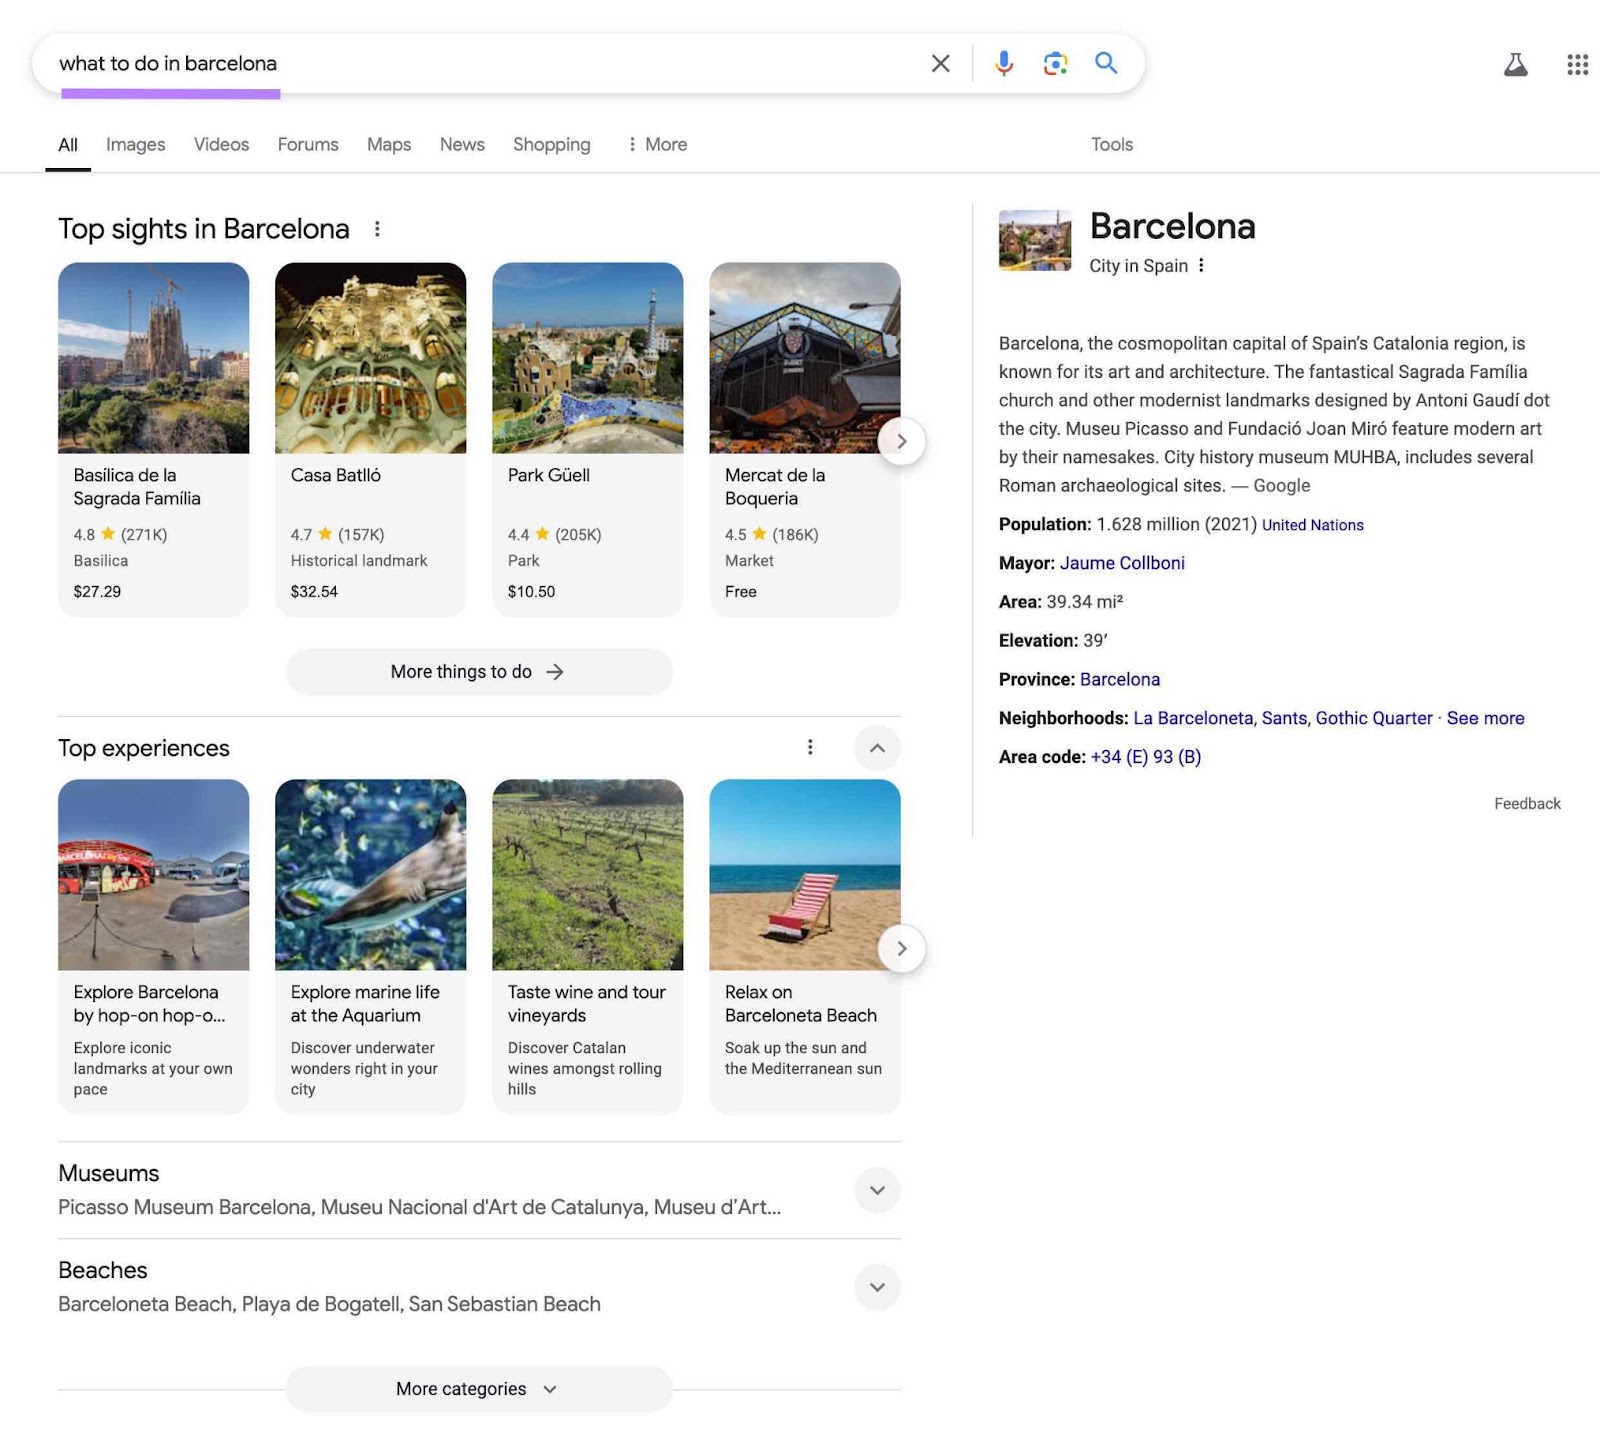
Task: Click the More things to do button
Action: (479, 672)
